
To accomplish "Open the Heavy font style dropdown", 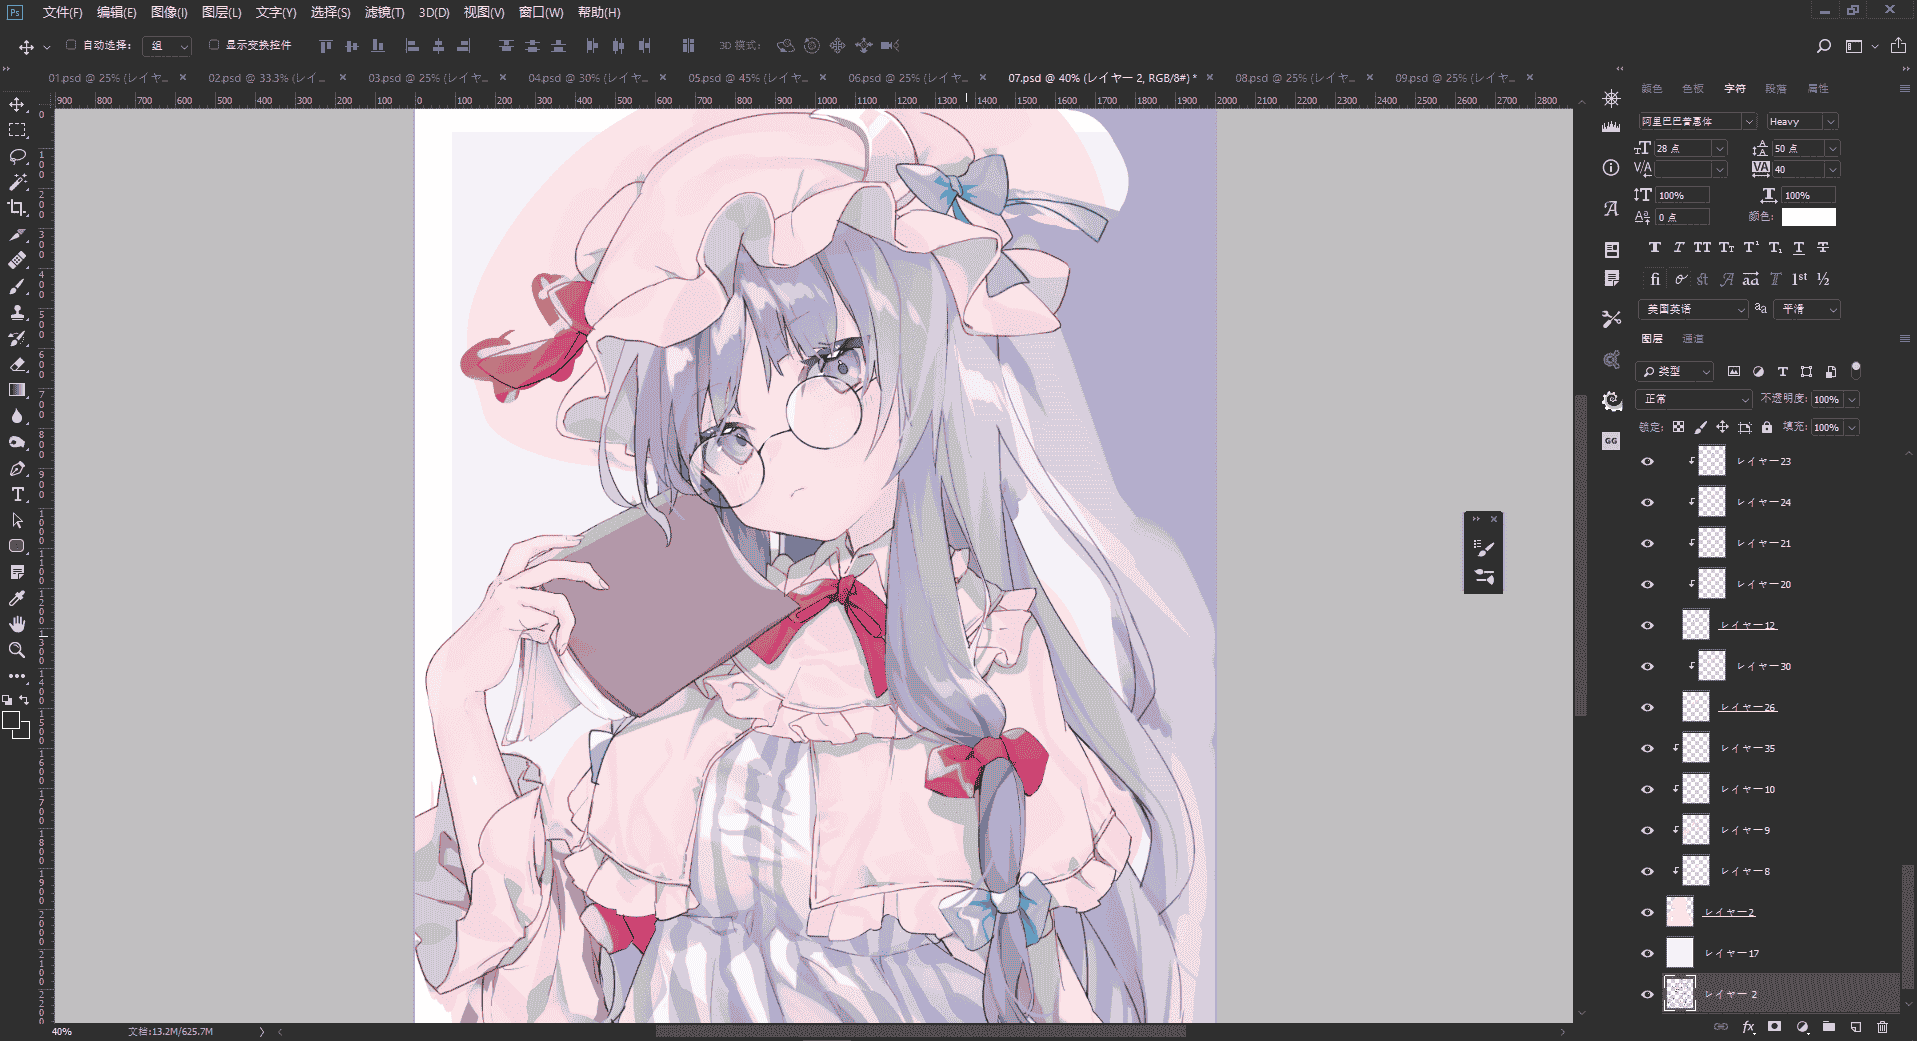I will 1802,121.
